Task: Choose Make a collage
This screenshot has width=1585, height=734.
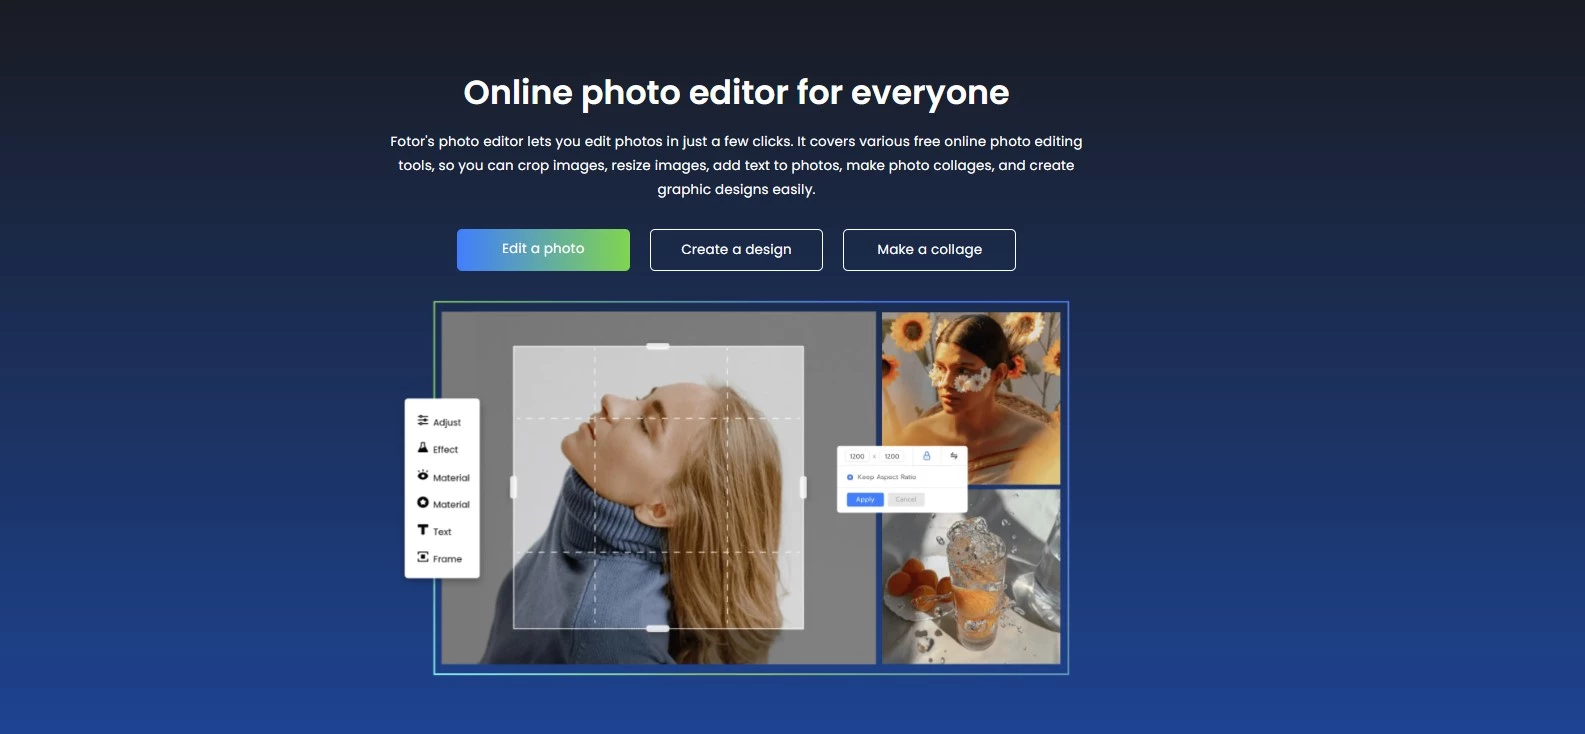Action: pyautogui.click(x=929, y=250)
